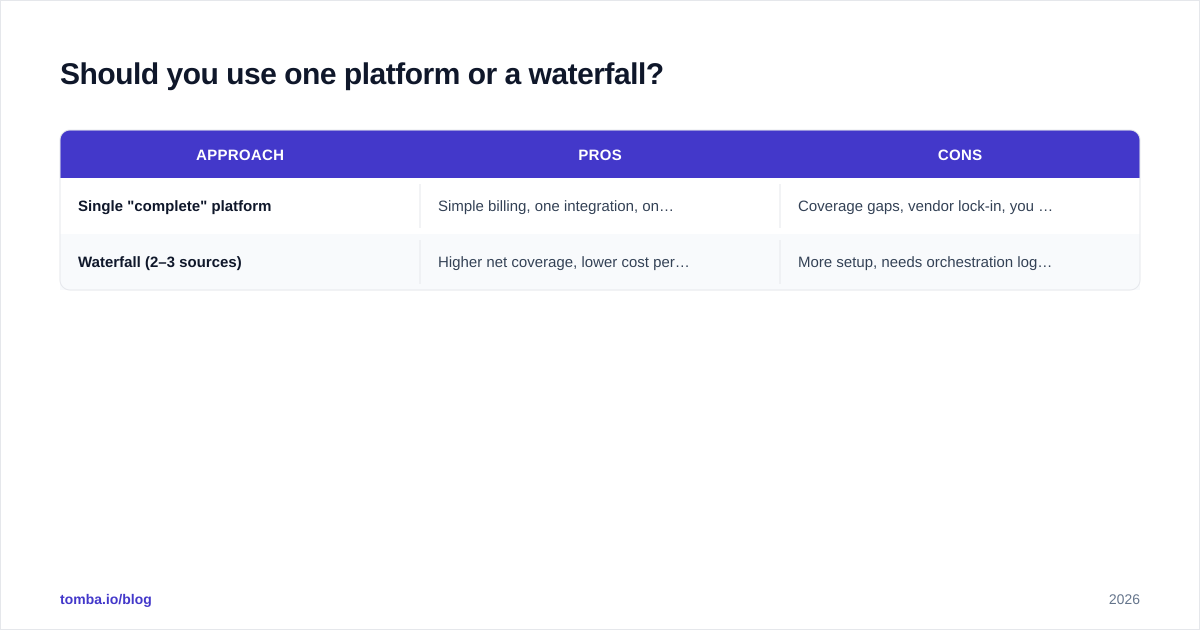This screenshot has height=630, width=1200.
Task: Open the tomba.io/blog link
Action: 106,599
